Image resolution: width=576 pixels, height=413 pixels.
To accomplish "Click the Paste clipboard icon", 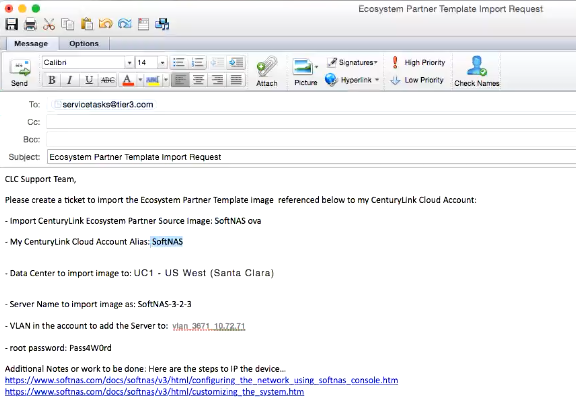I will tap(87, 24).
